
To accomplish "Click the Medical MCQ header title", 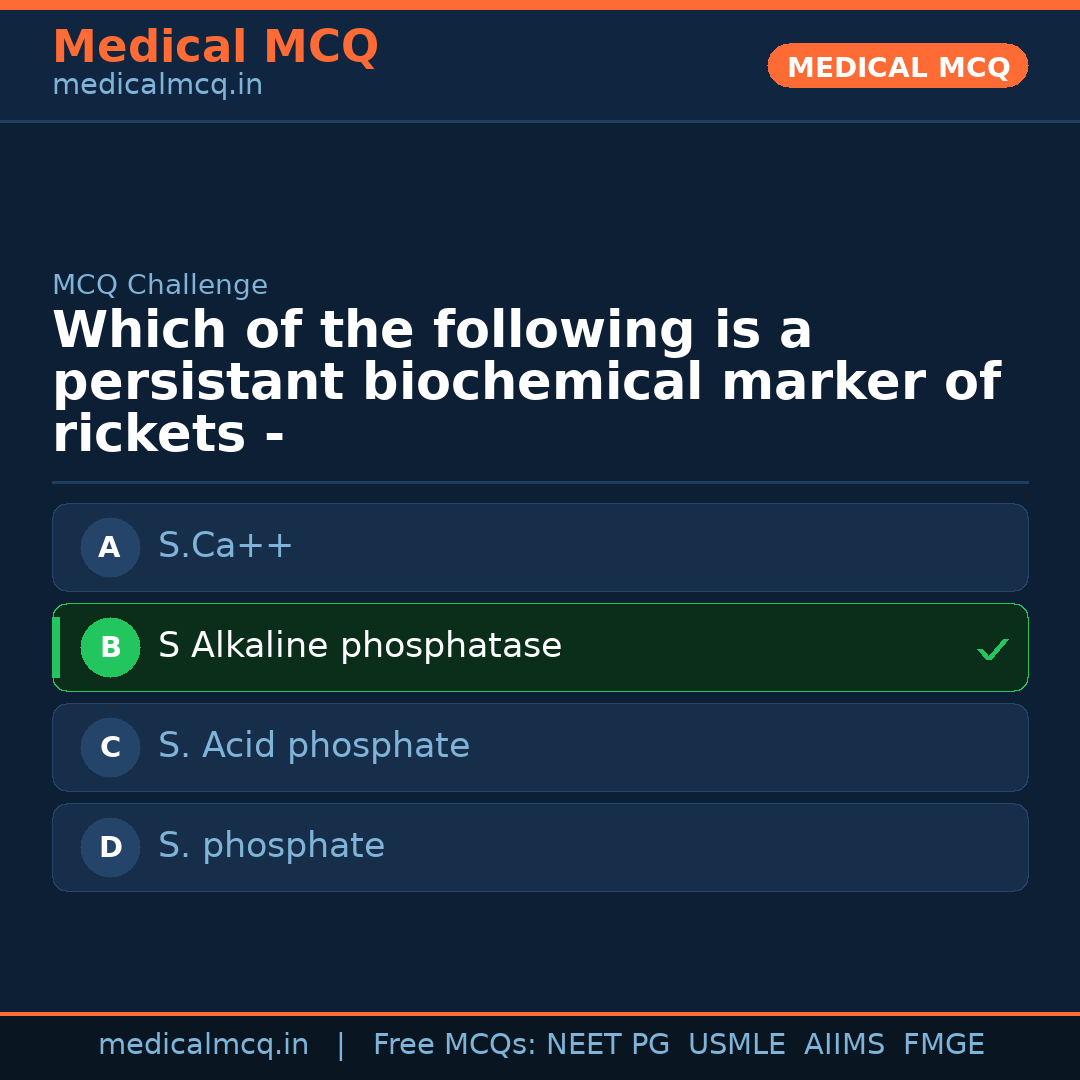I will pyautogui.click(x=215, y=47).
